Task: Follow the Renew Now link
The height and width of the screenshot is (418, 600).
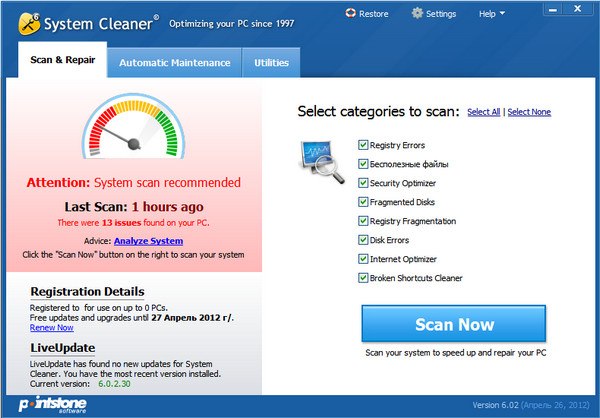Action: point(51,327)
